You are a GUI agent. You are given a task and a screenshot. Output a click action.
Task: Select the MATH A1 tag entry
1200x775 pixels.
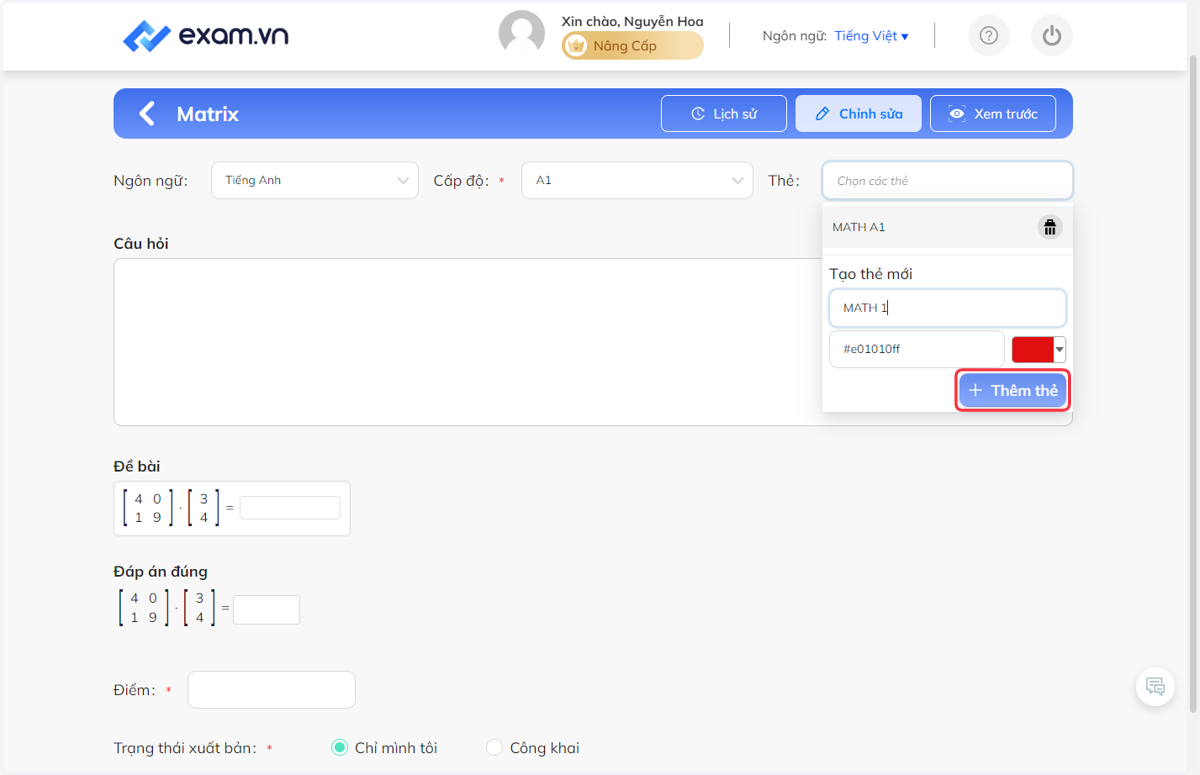click(947, 227)
